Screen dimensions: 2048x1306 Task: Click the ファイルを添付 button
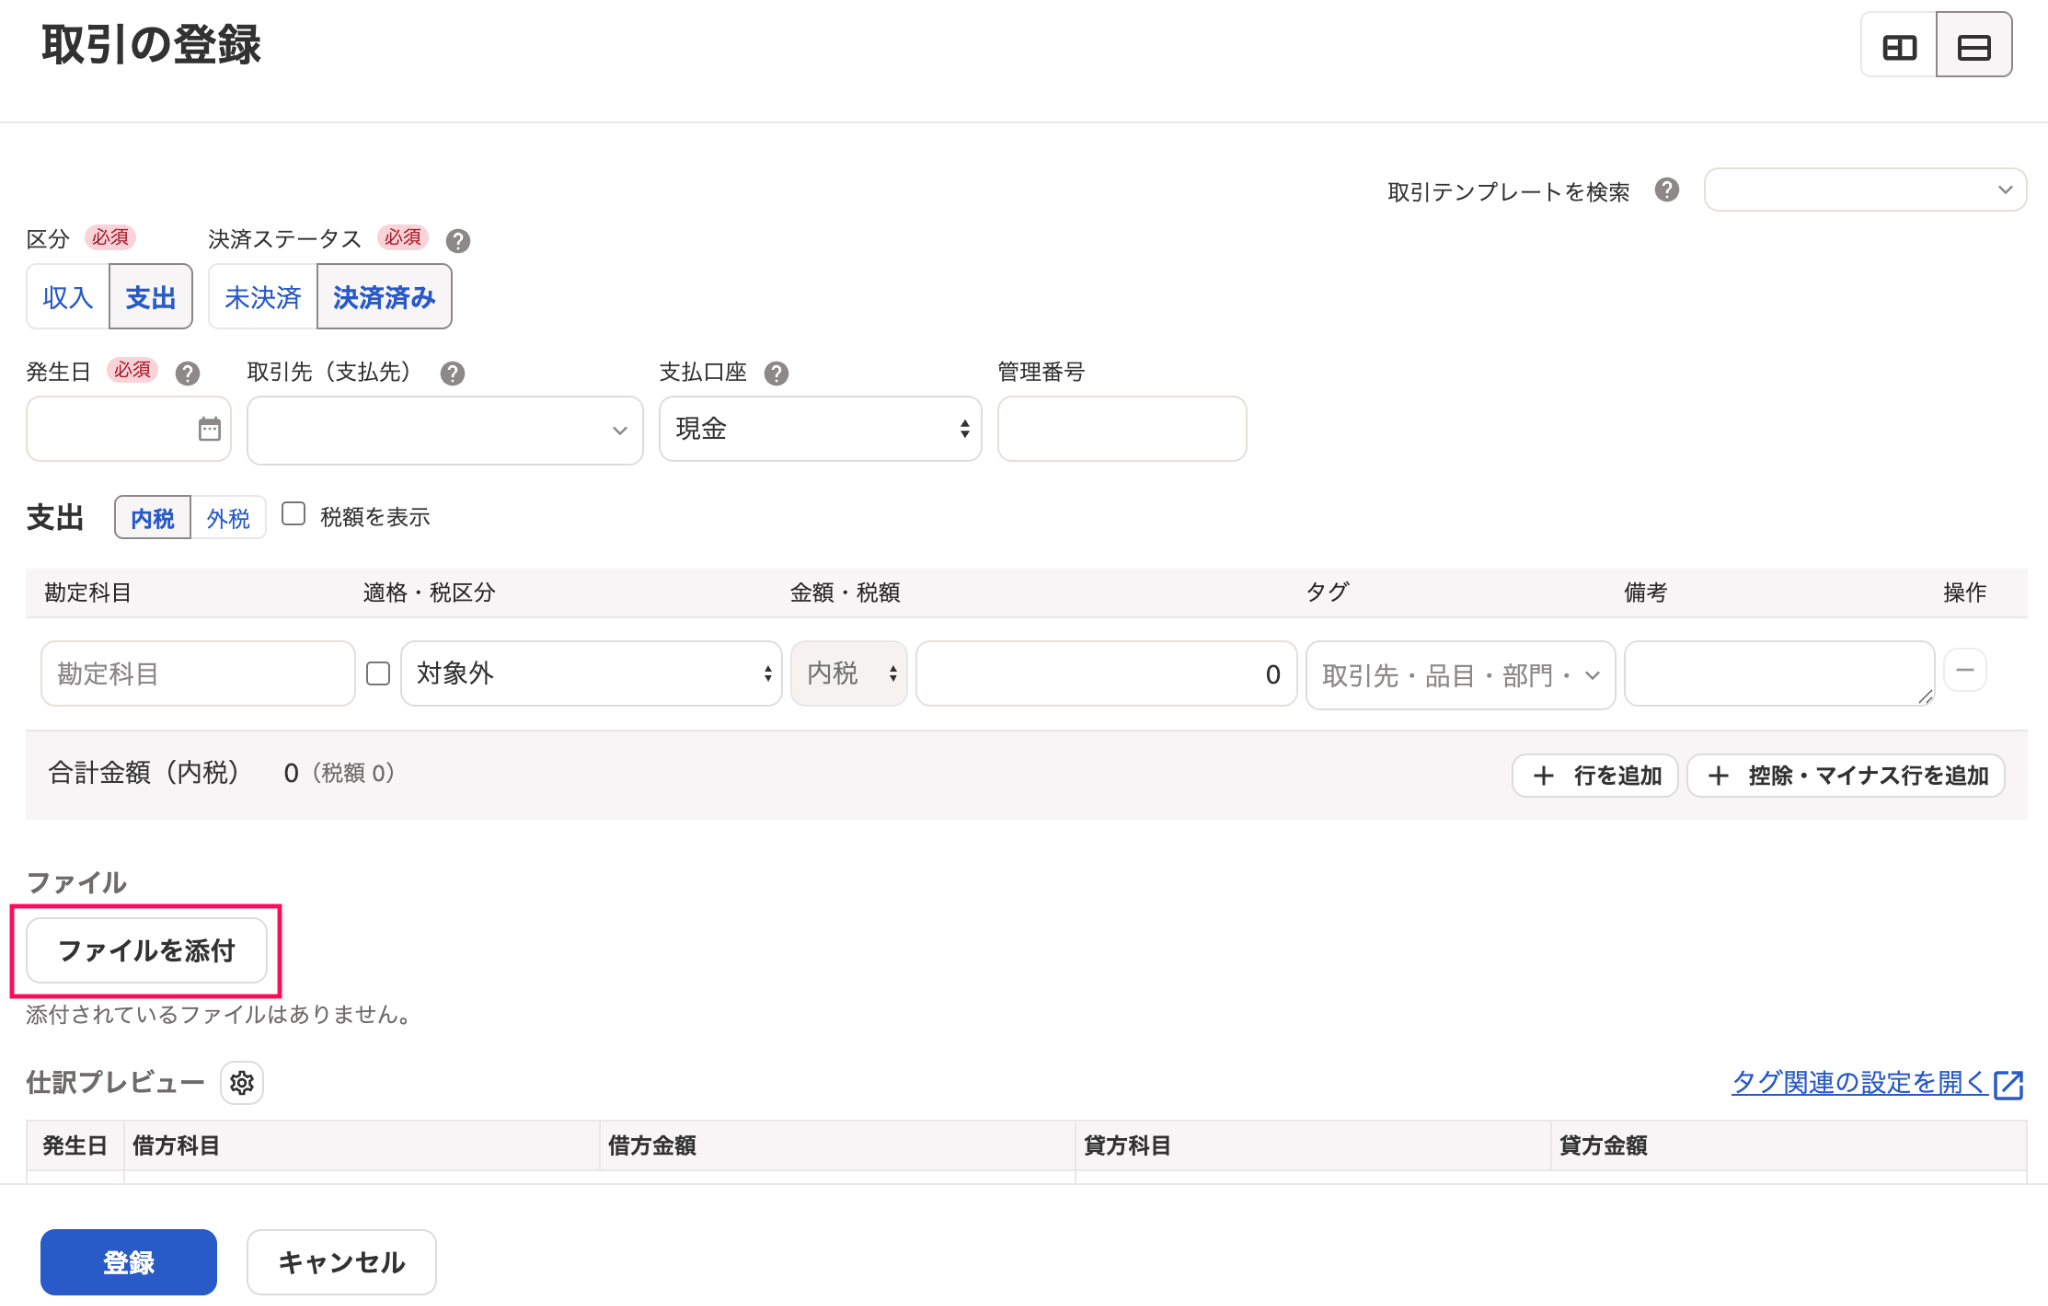pyautogui.click(x=146, y=951)
